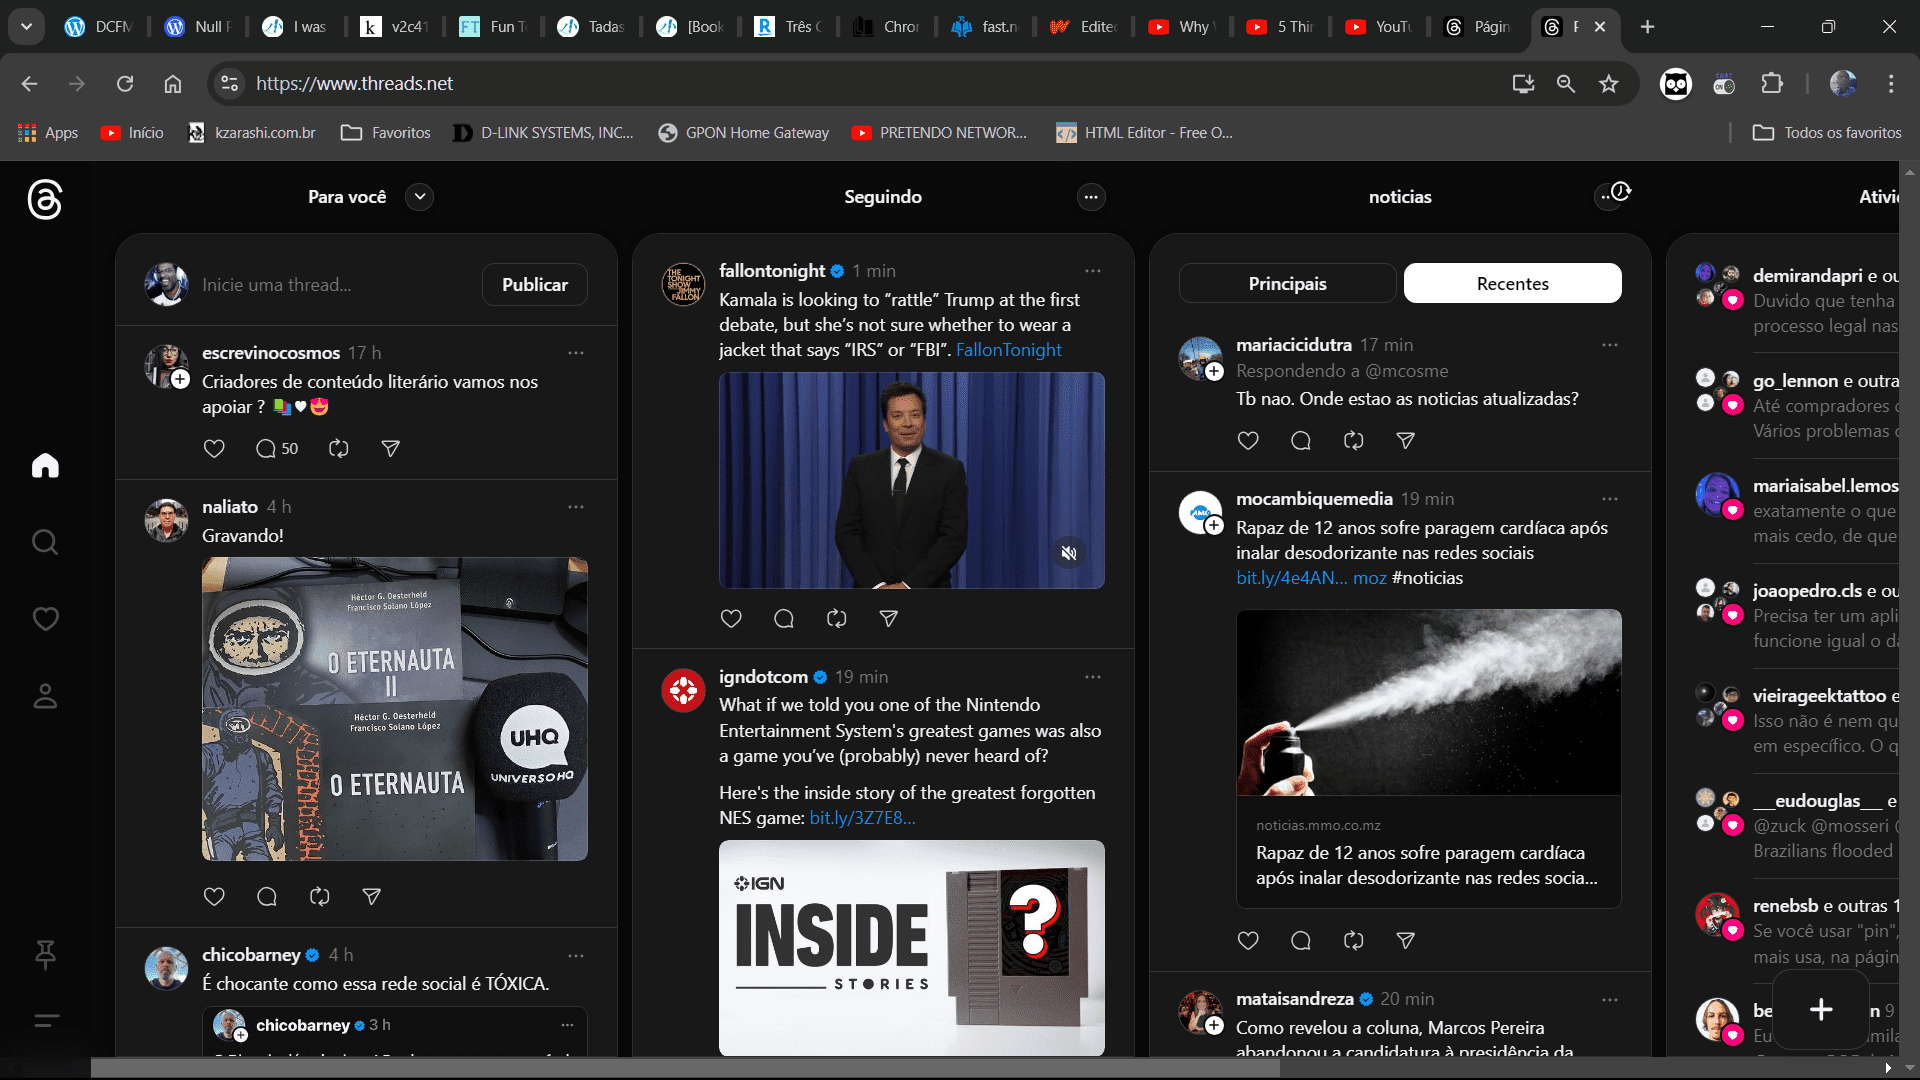
Task: Click the Publicar button
Action: coord(534,285)
